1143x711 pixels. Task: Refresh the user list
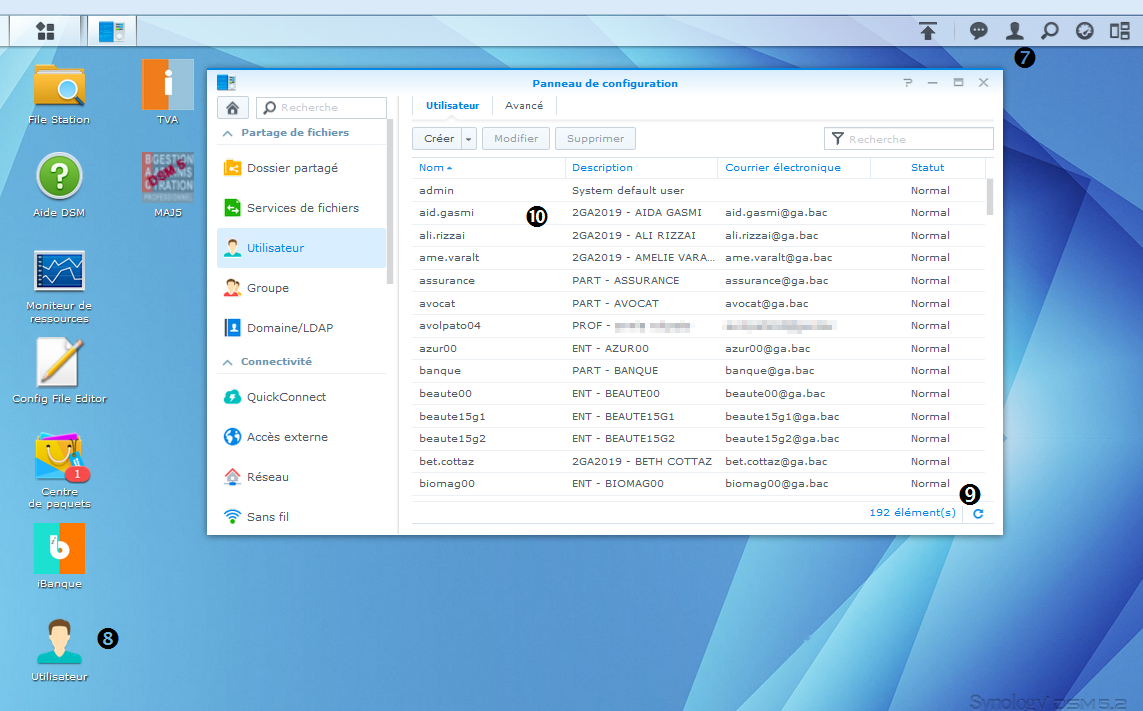[978, 513]
